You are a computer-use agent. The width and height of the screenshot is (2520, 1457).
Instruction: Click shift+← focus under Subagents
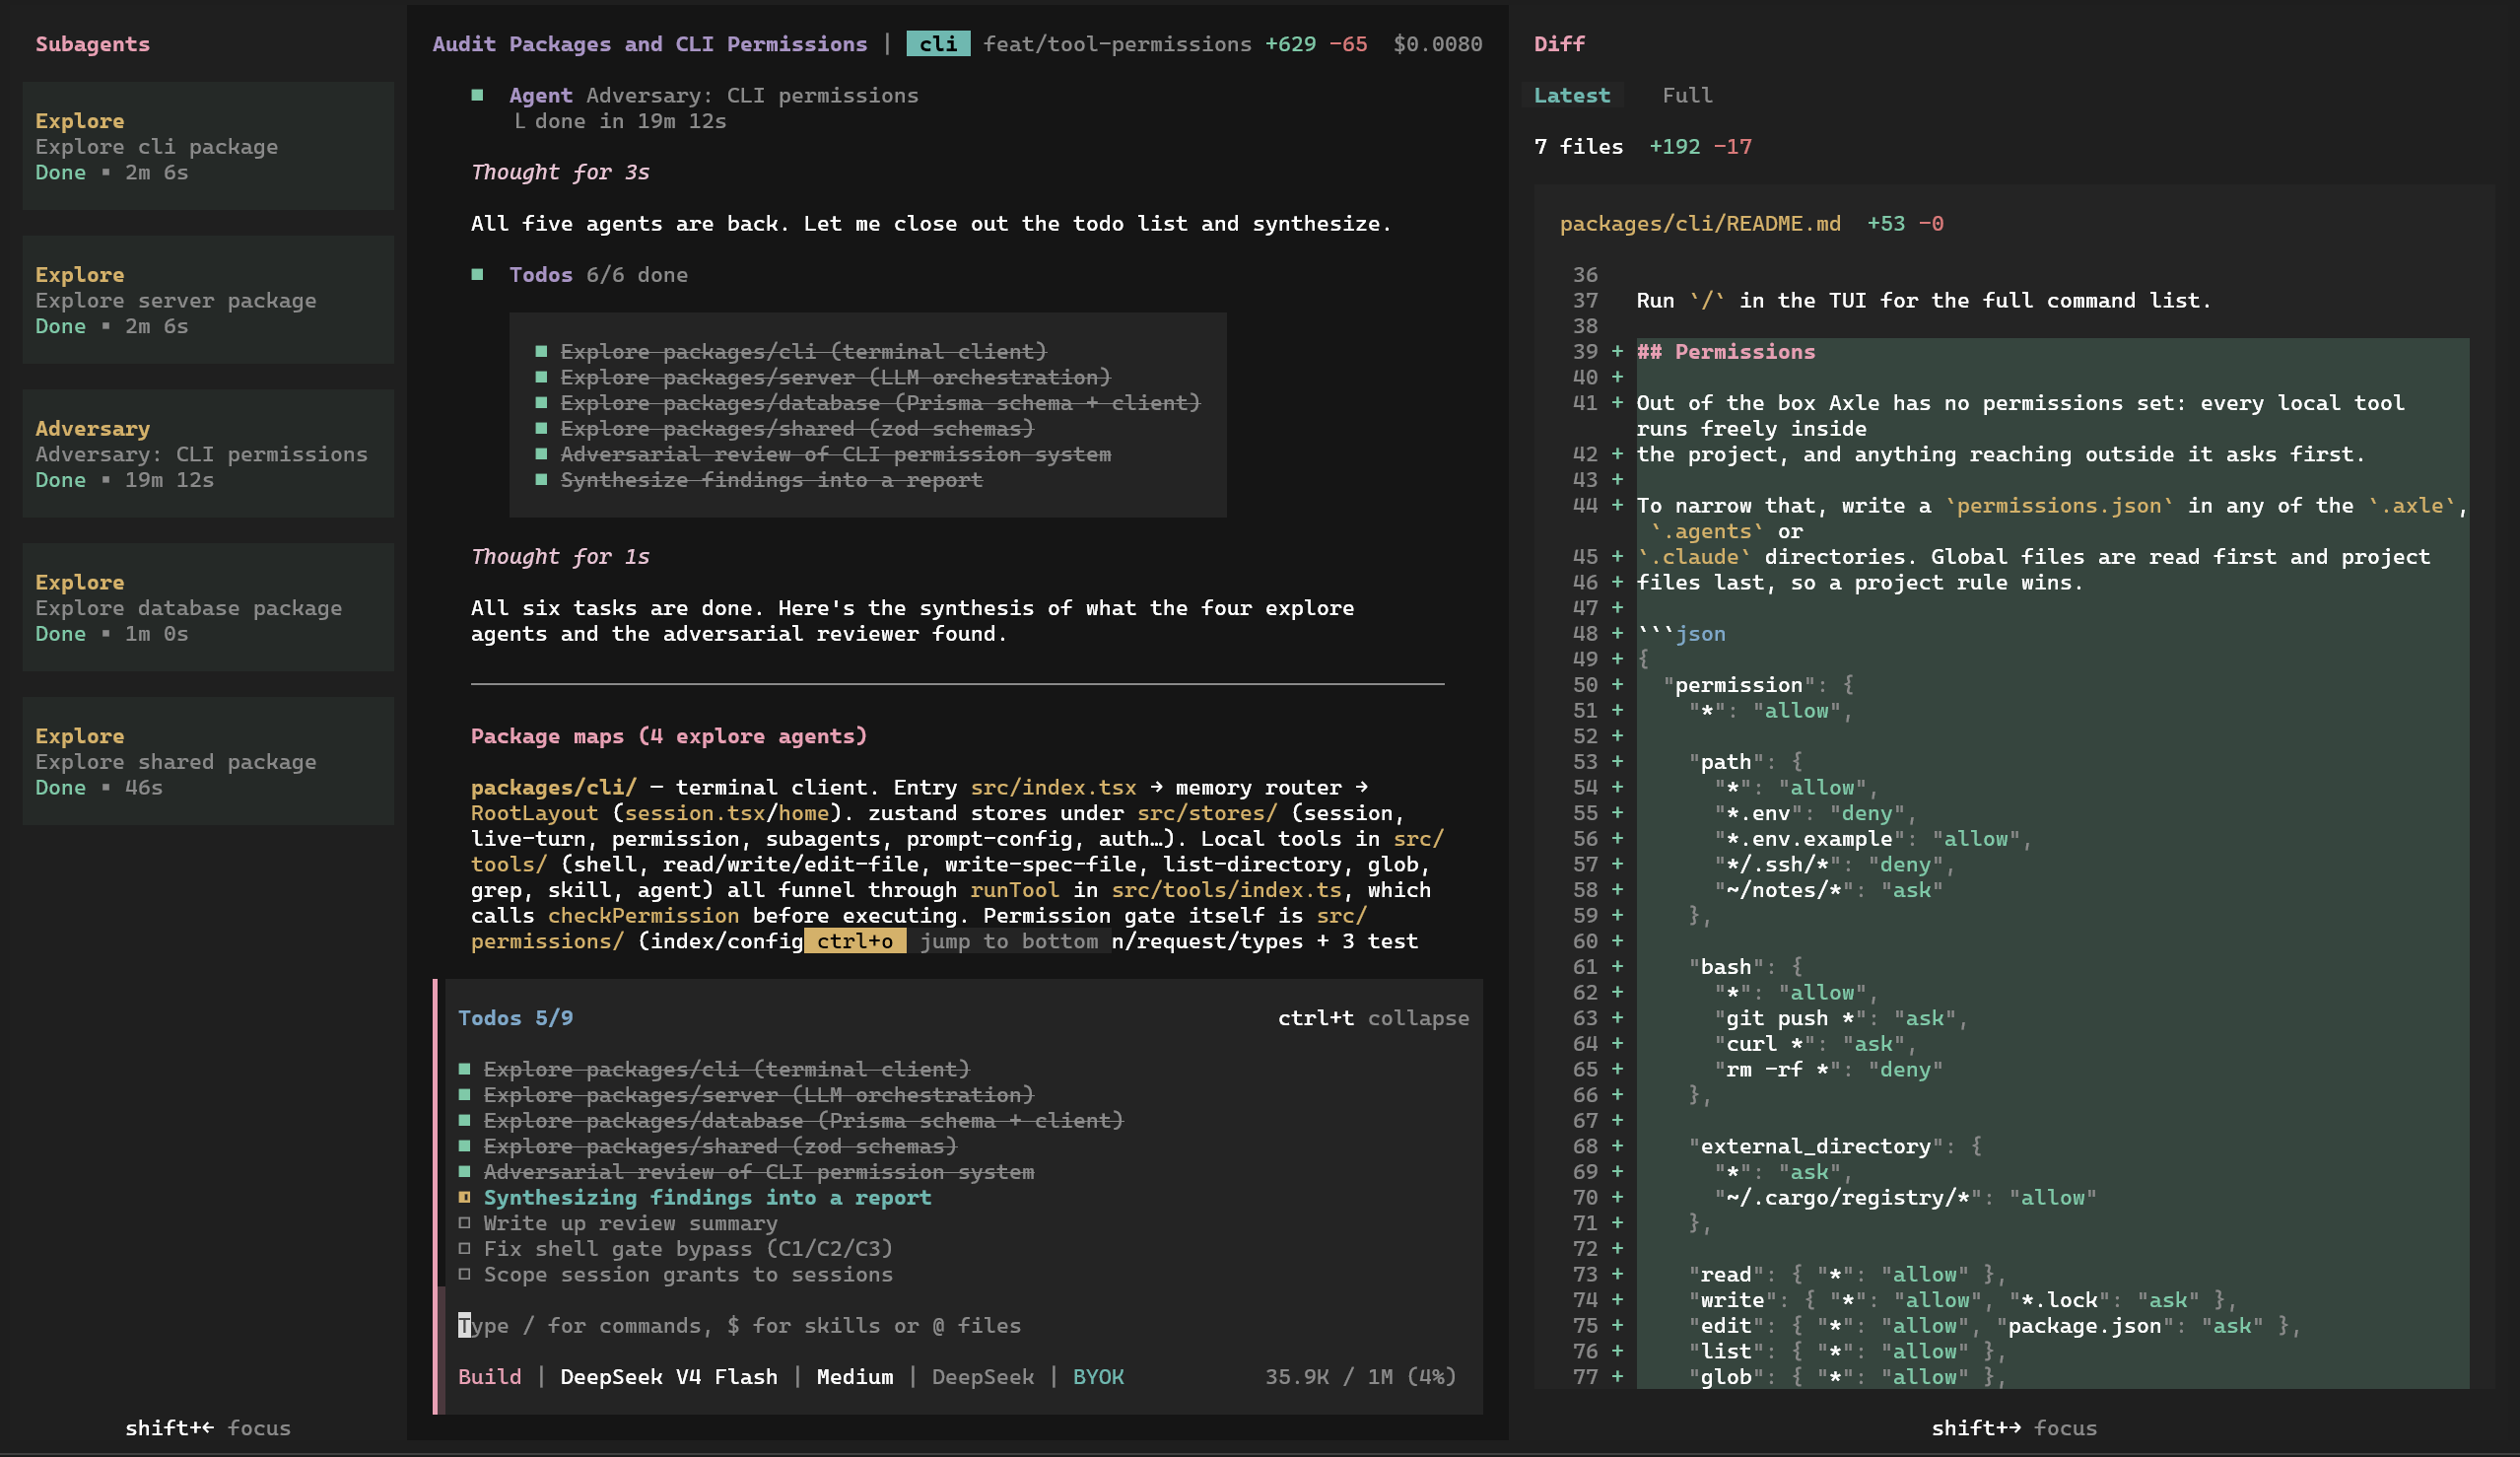coord(208,1428)
